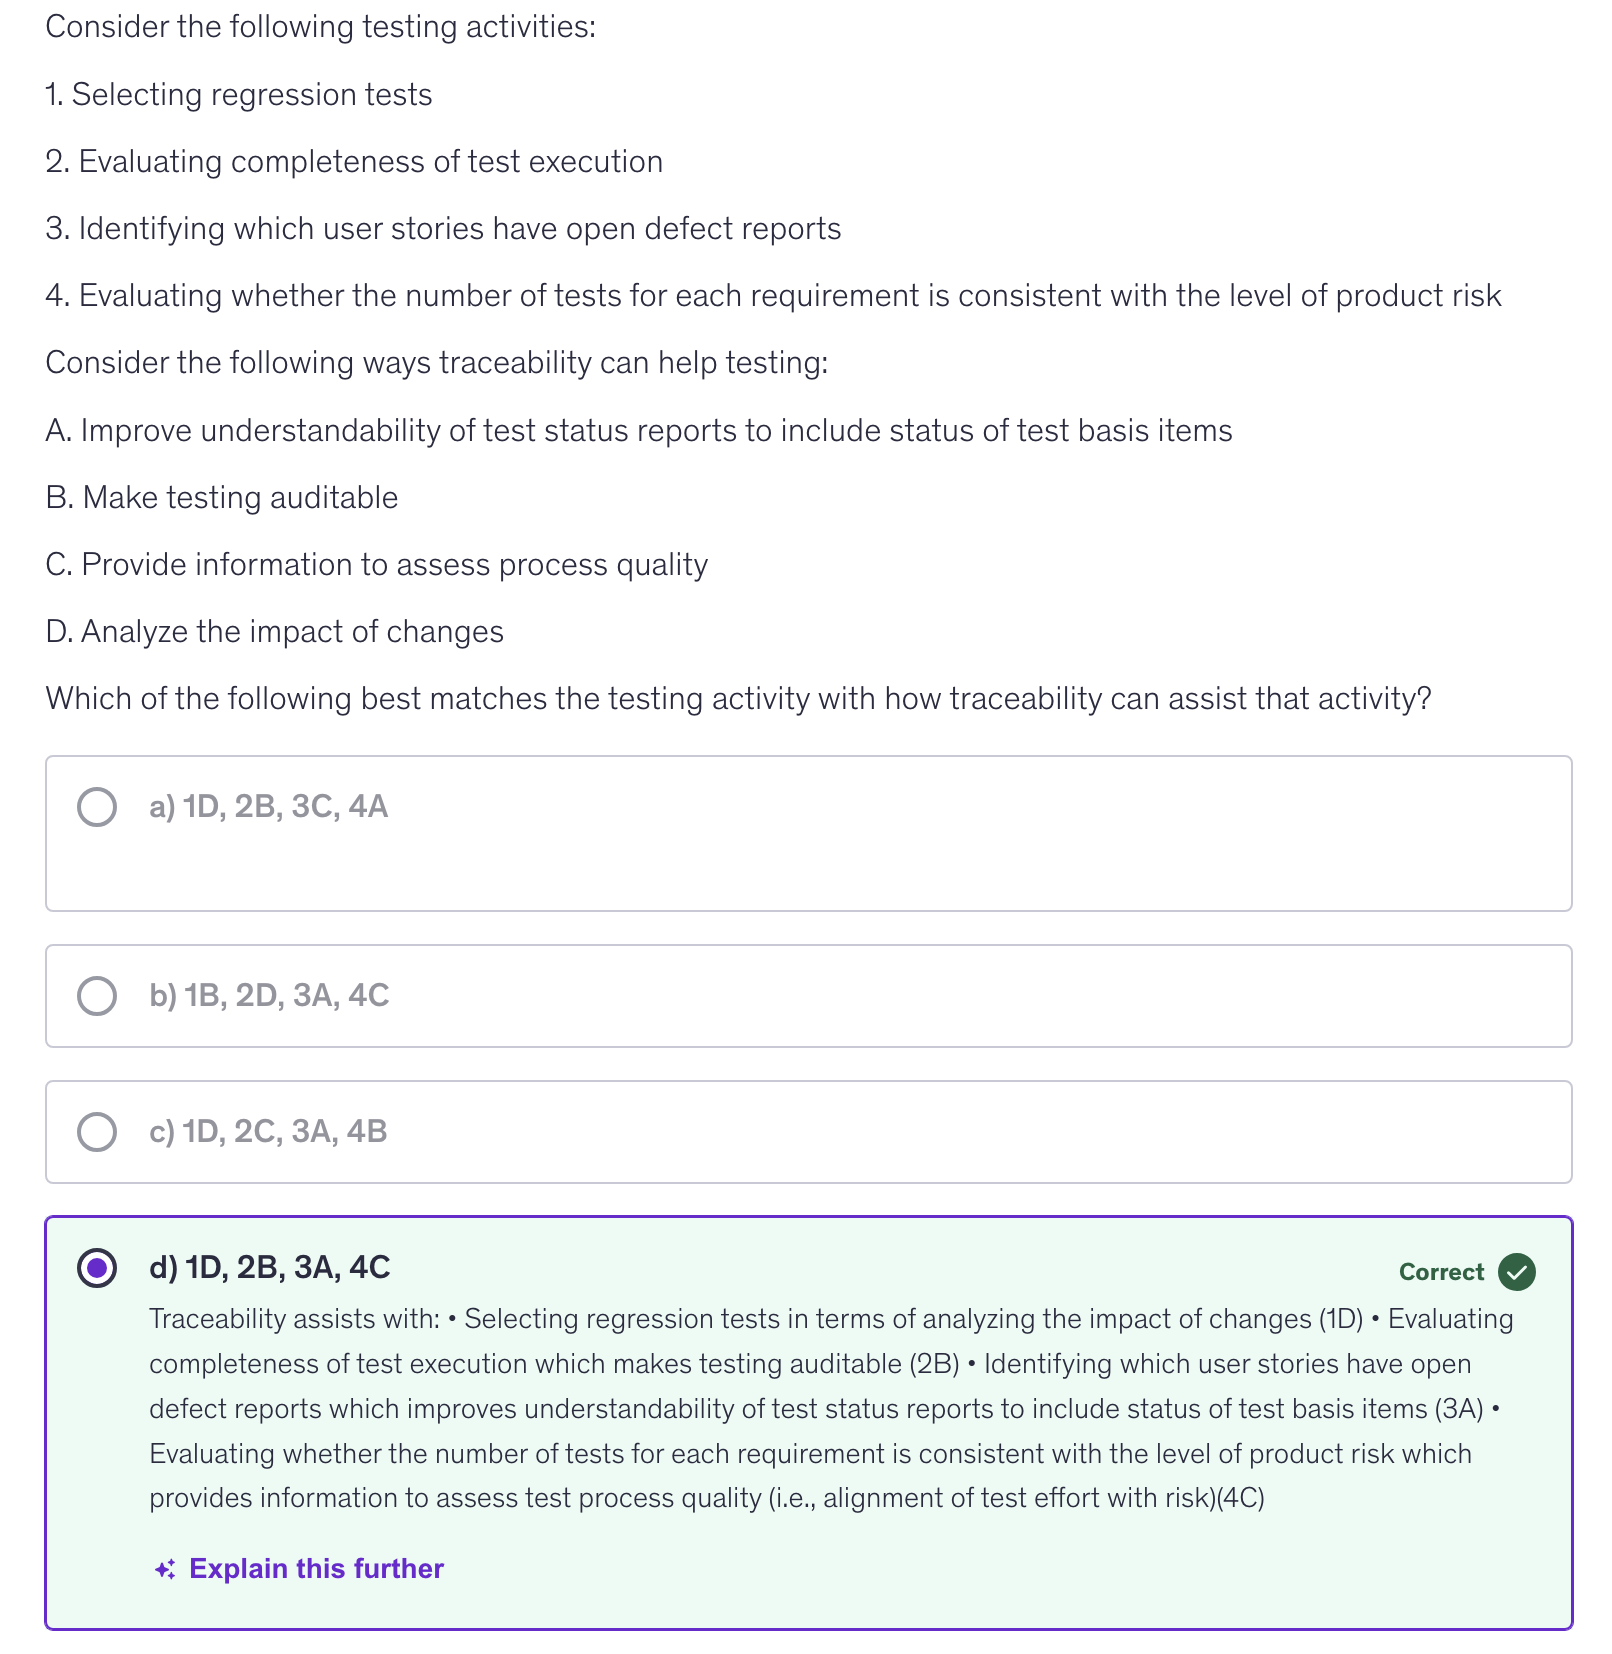
Task: Select radio button for option a
Action: click(x=97, y=807)
